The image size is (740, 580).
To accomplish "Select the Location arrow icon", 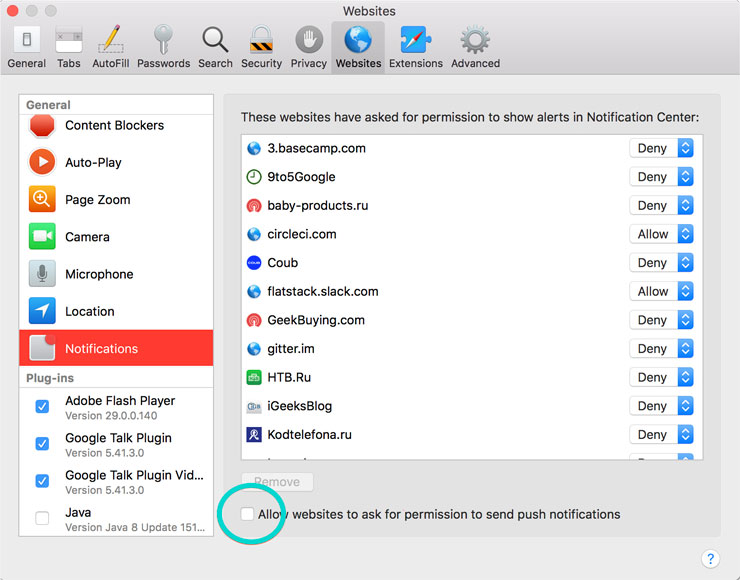I will [42, 311].
